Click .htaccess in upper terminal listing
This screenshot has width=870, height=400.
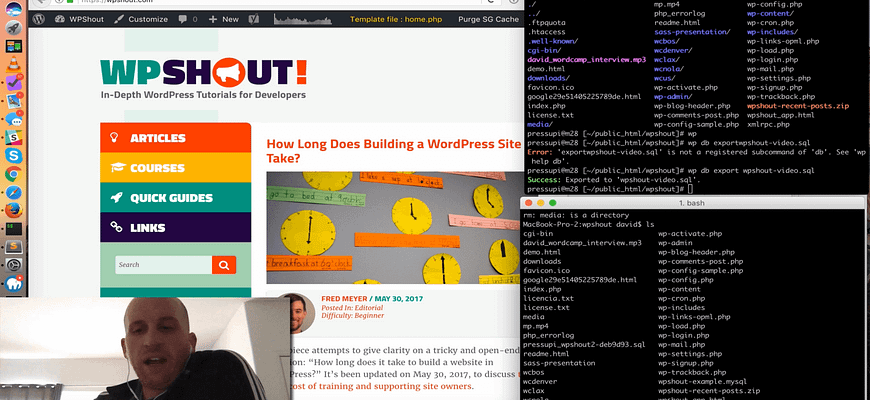pyautogui.click(x=547, y=32)
